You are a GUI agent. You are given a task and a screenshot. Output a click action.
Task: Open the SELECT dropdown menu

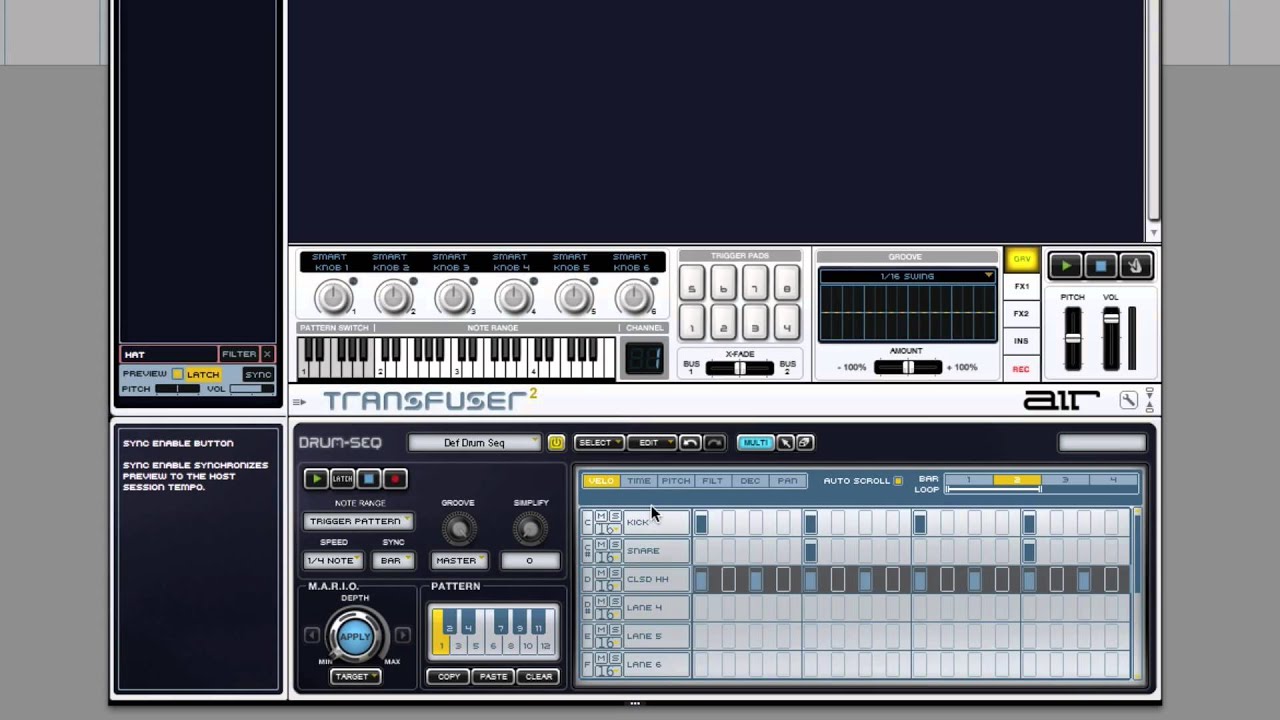(x=598, y=443)
